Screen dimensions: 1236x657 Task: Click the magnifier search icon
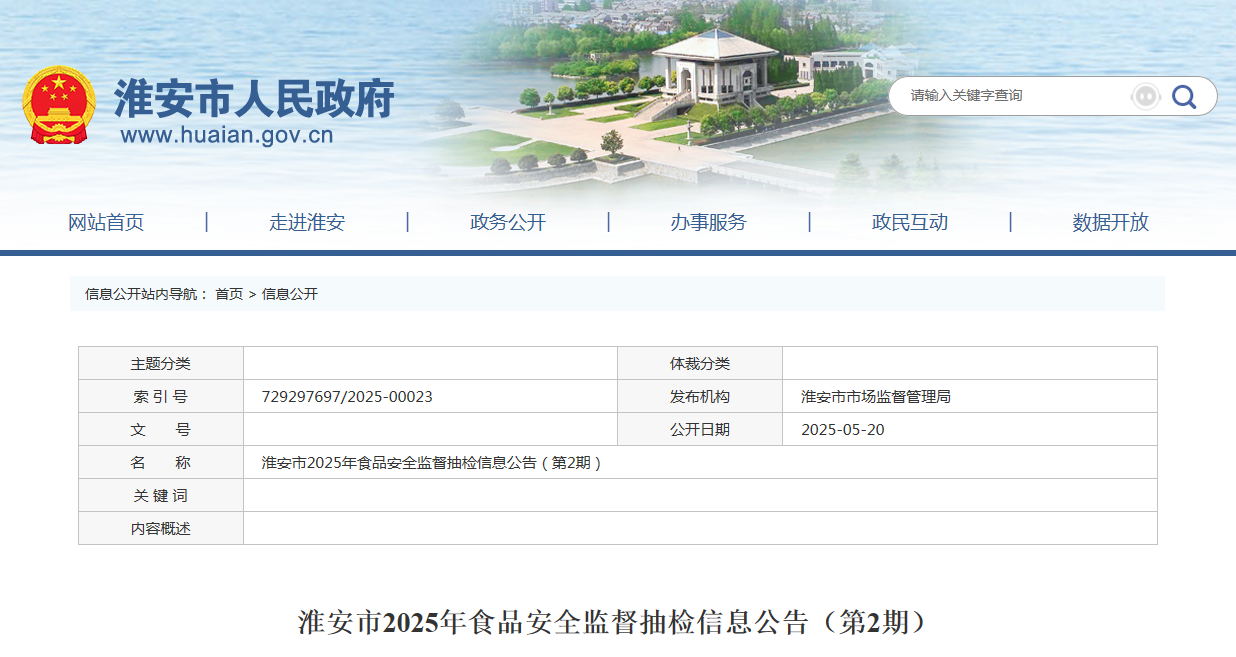coord(1184,96)
